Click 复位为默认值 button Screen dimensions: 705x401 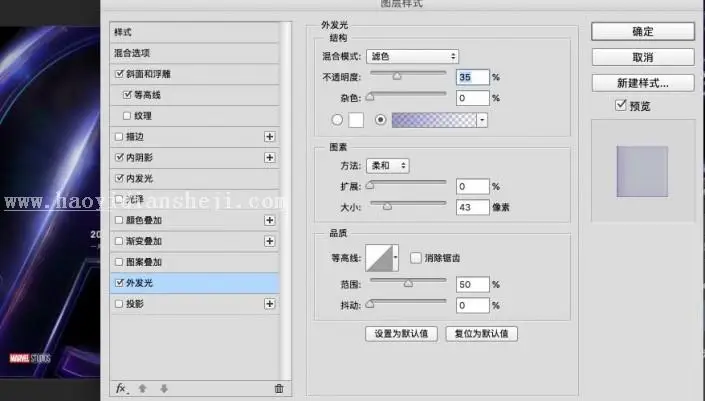click(482, 334)
